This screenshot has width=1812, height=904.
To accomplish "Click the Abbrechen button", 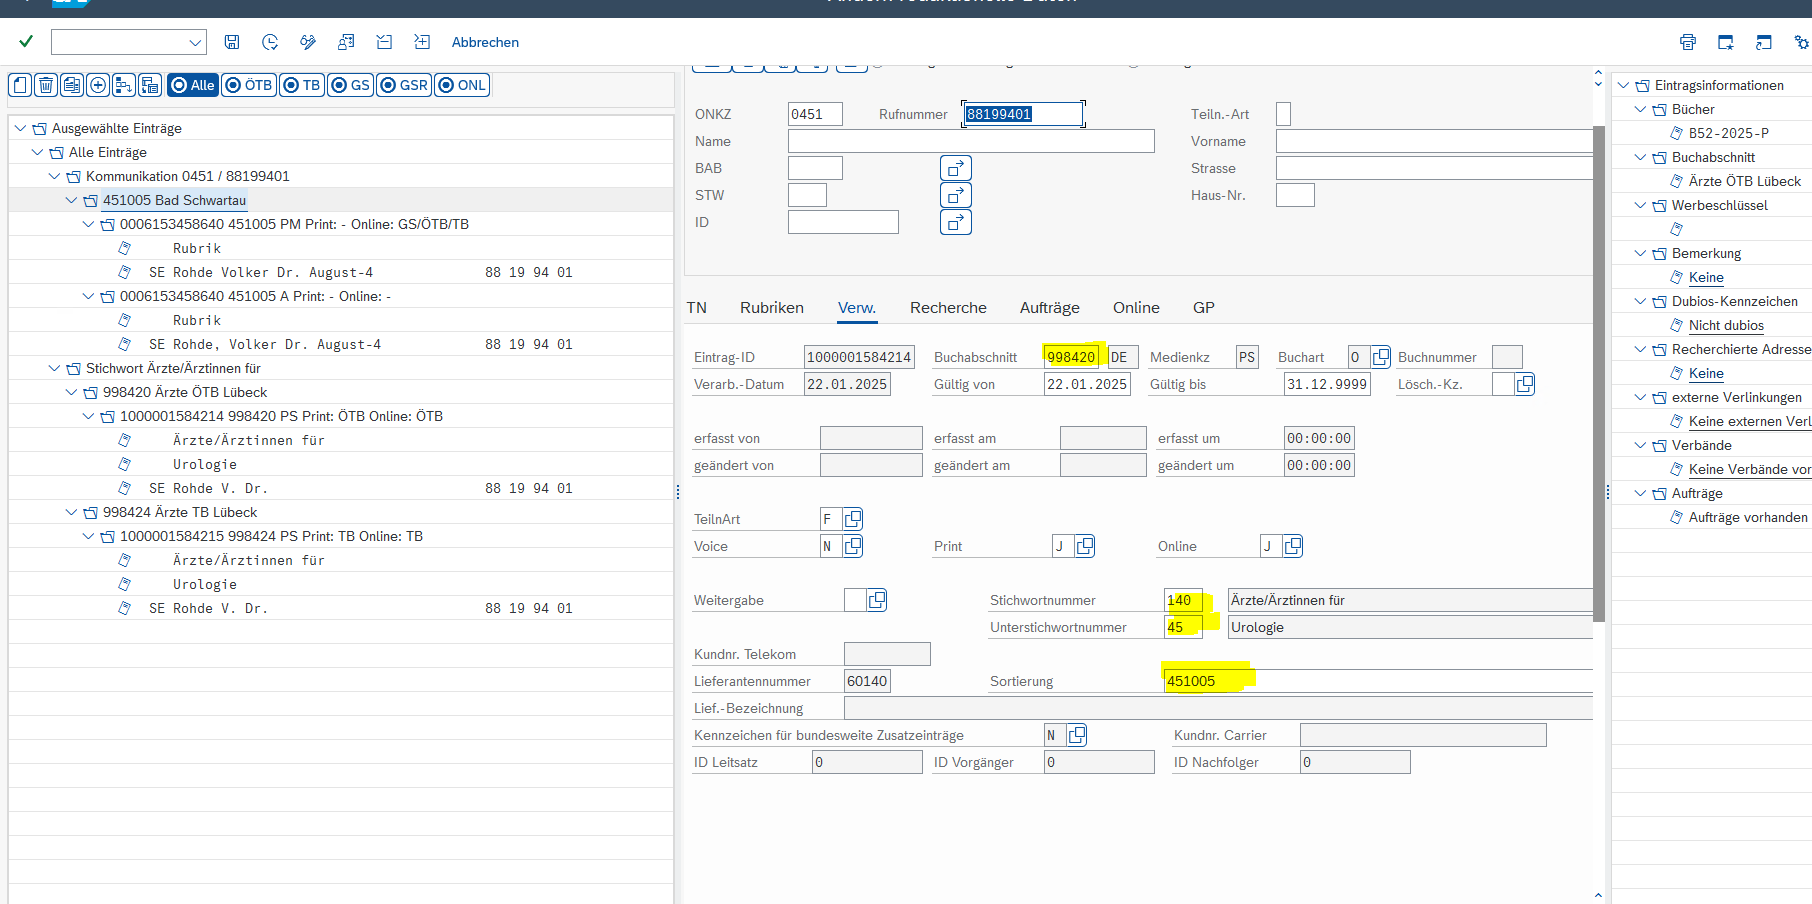I will point(485,42).
